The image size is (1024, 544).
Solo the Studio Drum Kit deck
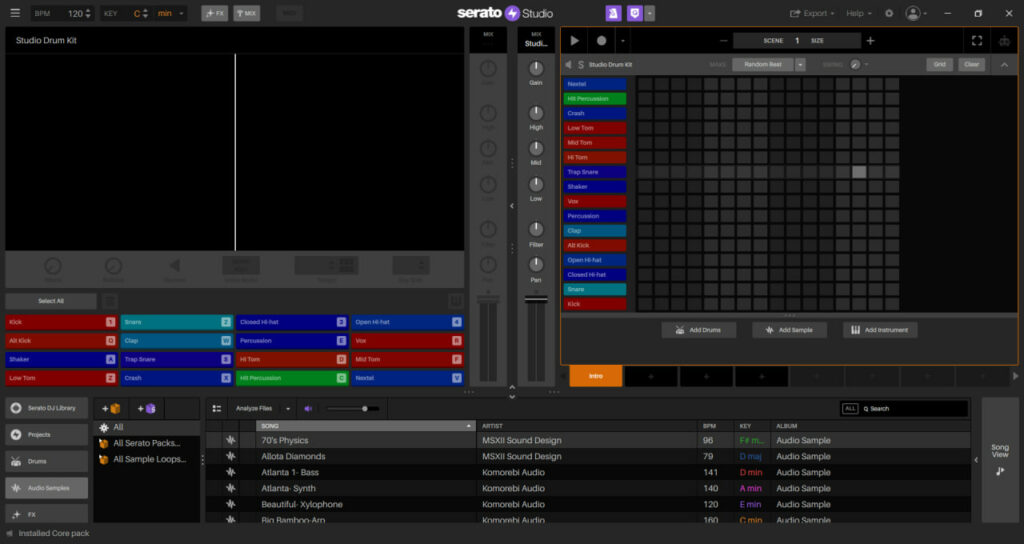581,65
